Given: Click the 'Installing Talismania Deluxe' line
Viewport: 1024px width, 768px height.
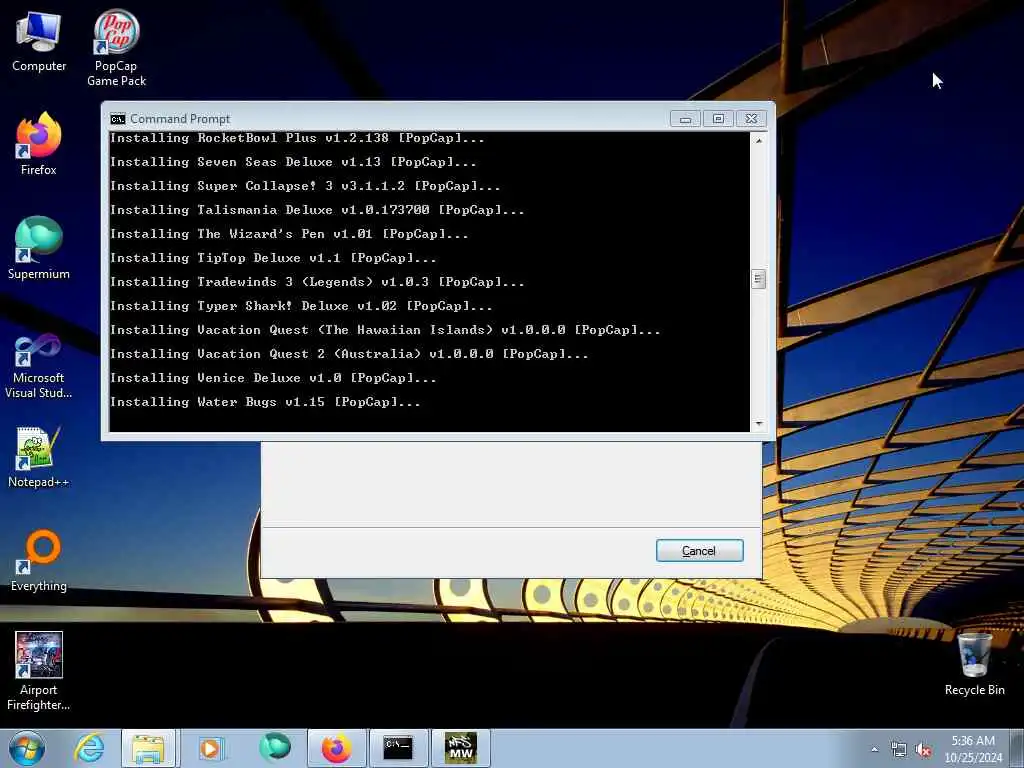Looking at the screenshot, I should click(317, 210).
